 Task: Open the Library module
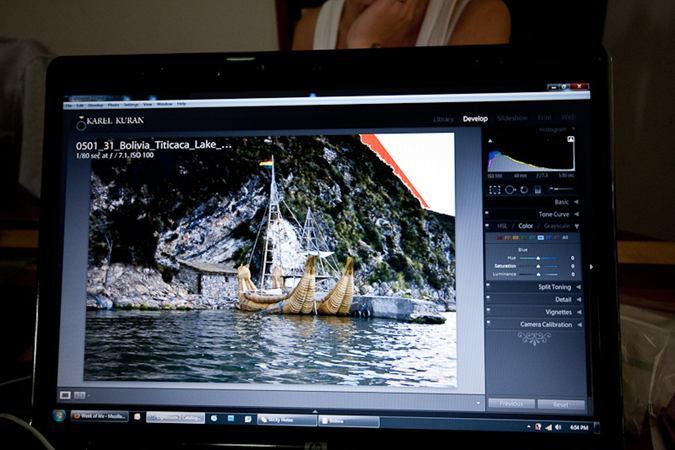click(443, 119)
